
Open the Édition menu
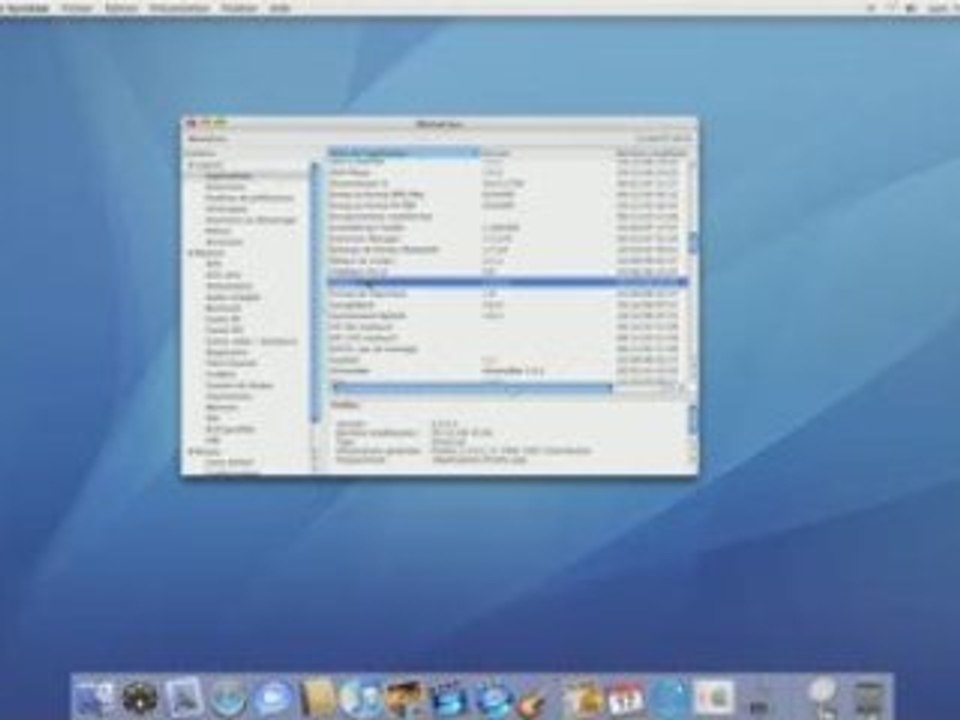click(x=121, y=7)
